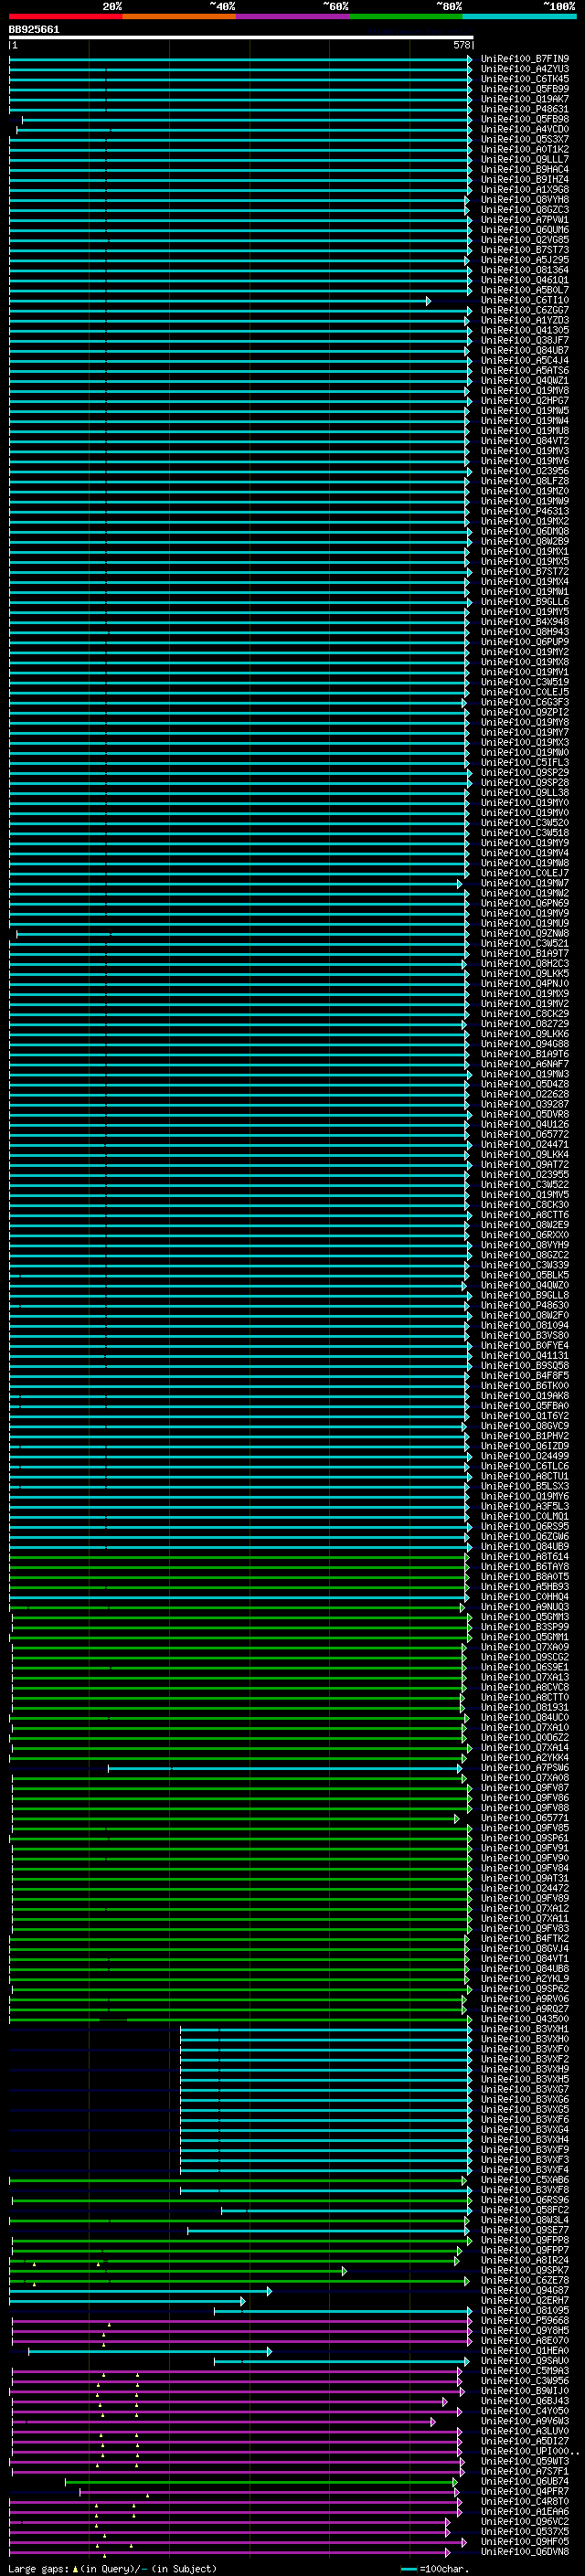Select the UniRef100_P59668 label

pyautogui.click(x=525, y=2320)
